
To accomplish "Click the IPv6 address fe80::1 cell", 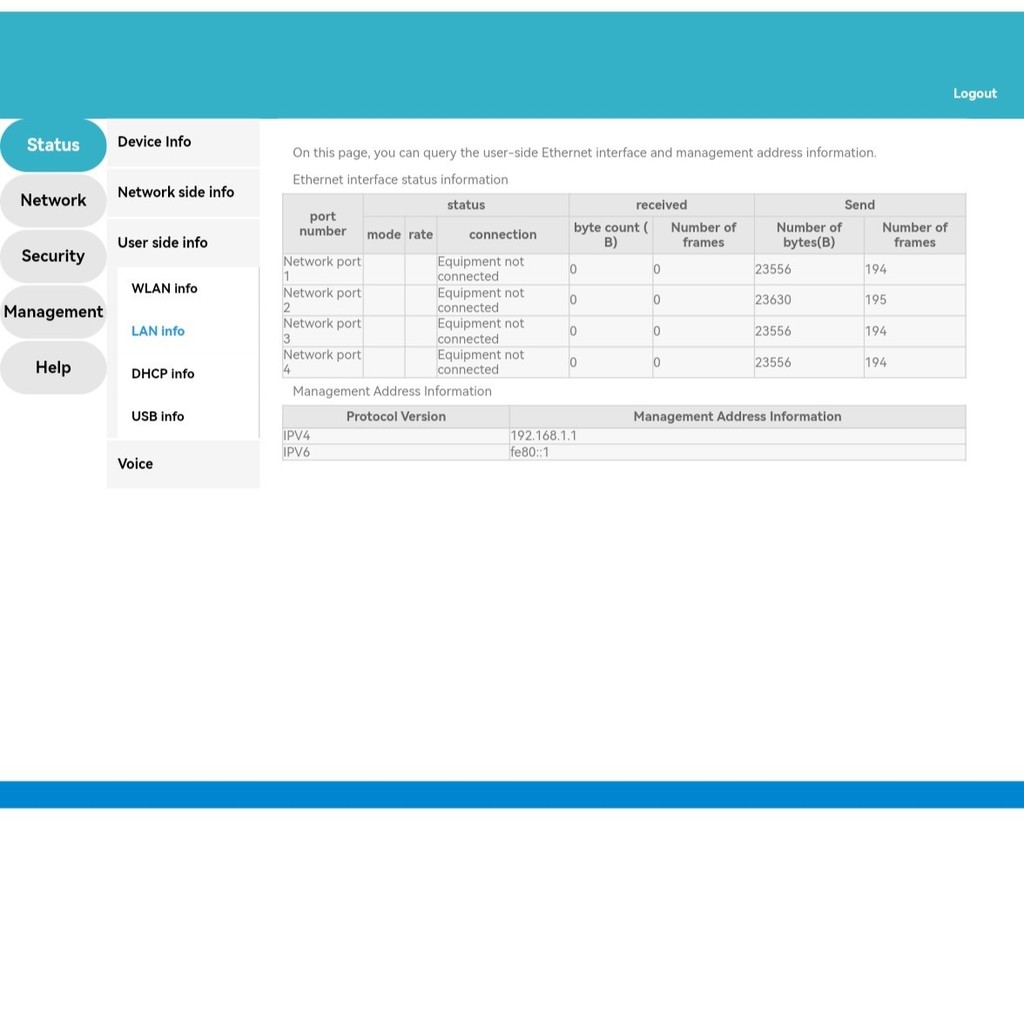I will click(530, 452).
